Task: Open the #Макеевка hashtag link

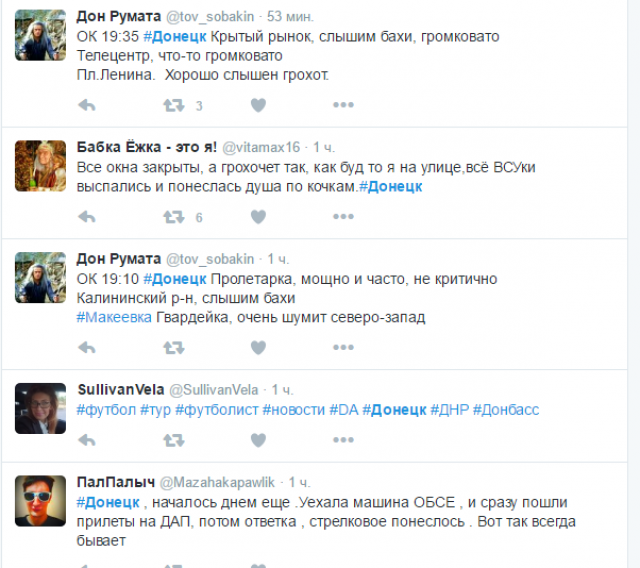Action: [114, 317]
